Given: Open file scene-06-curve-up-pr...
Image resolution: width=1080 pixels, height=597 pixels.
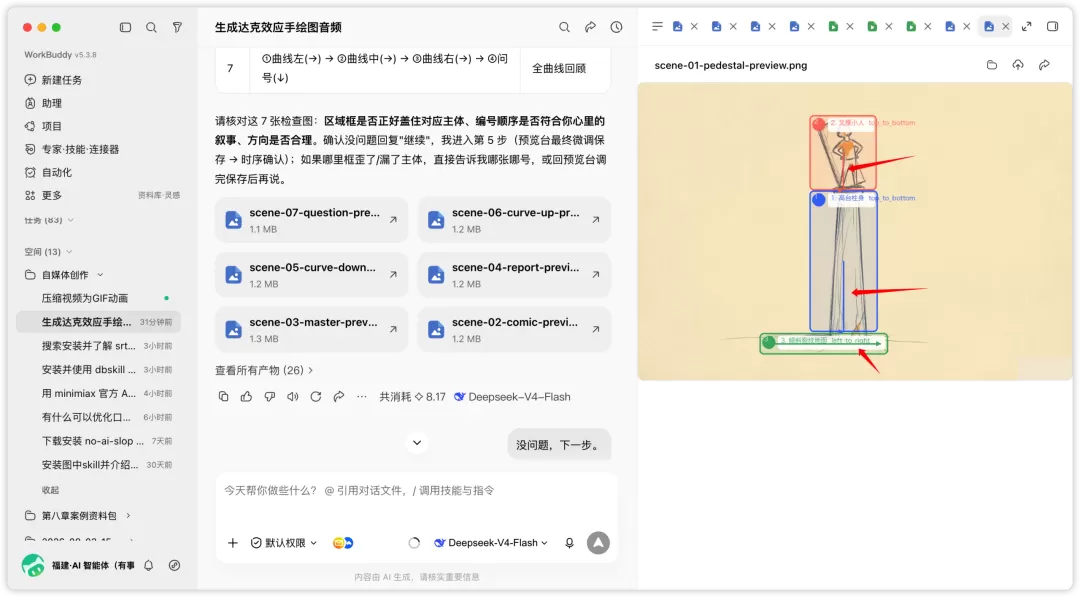Looking at the screenshot, I should point(514,220).
